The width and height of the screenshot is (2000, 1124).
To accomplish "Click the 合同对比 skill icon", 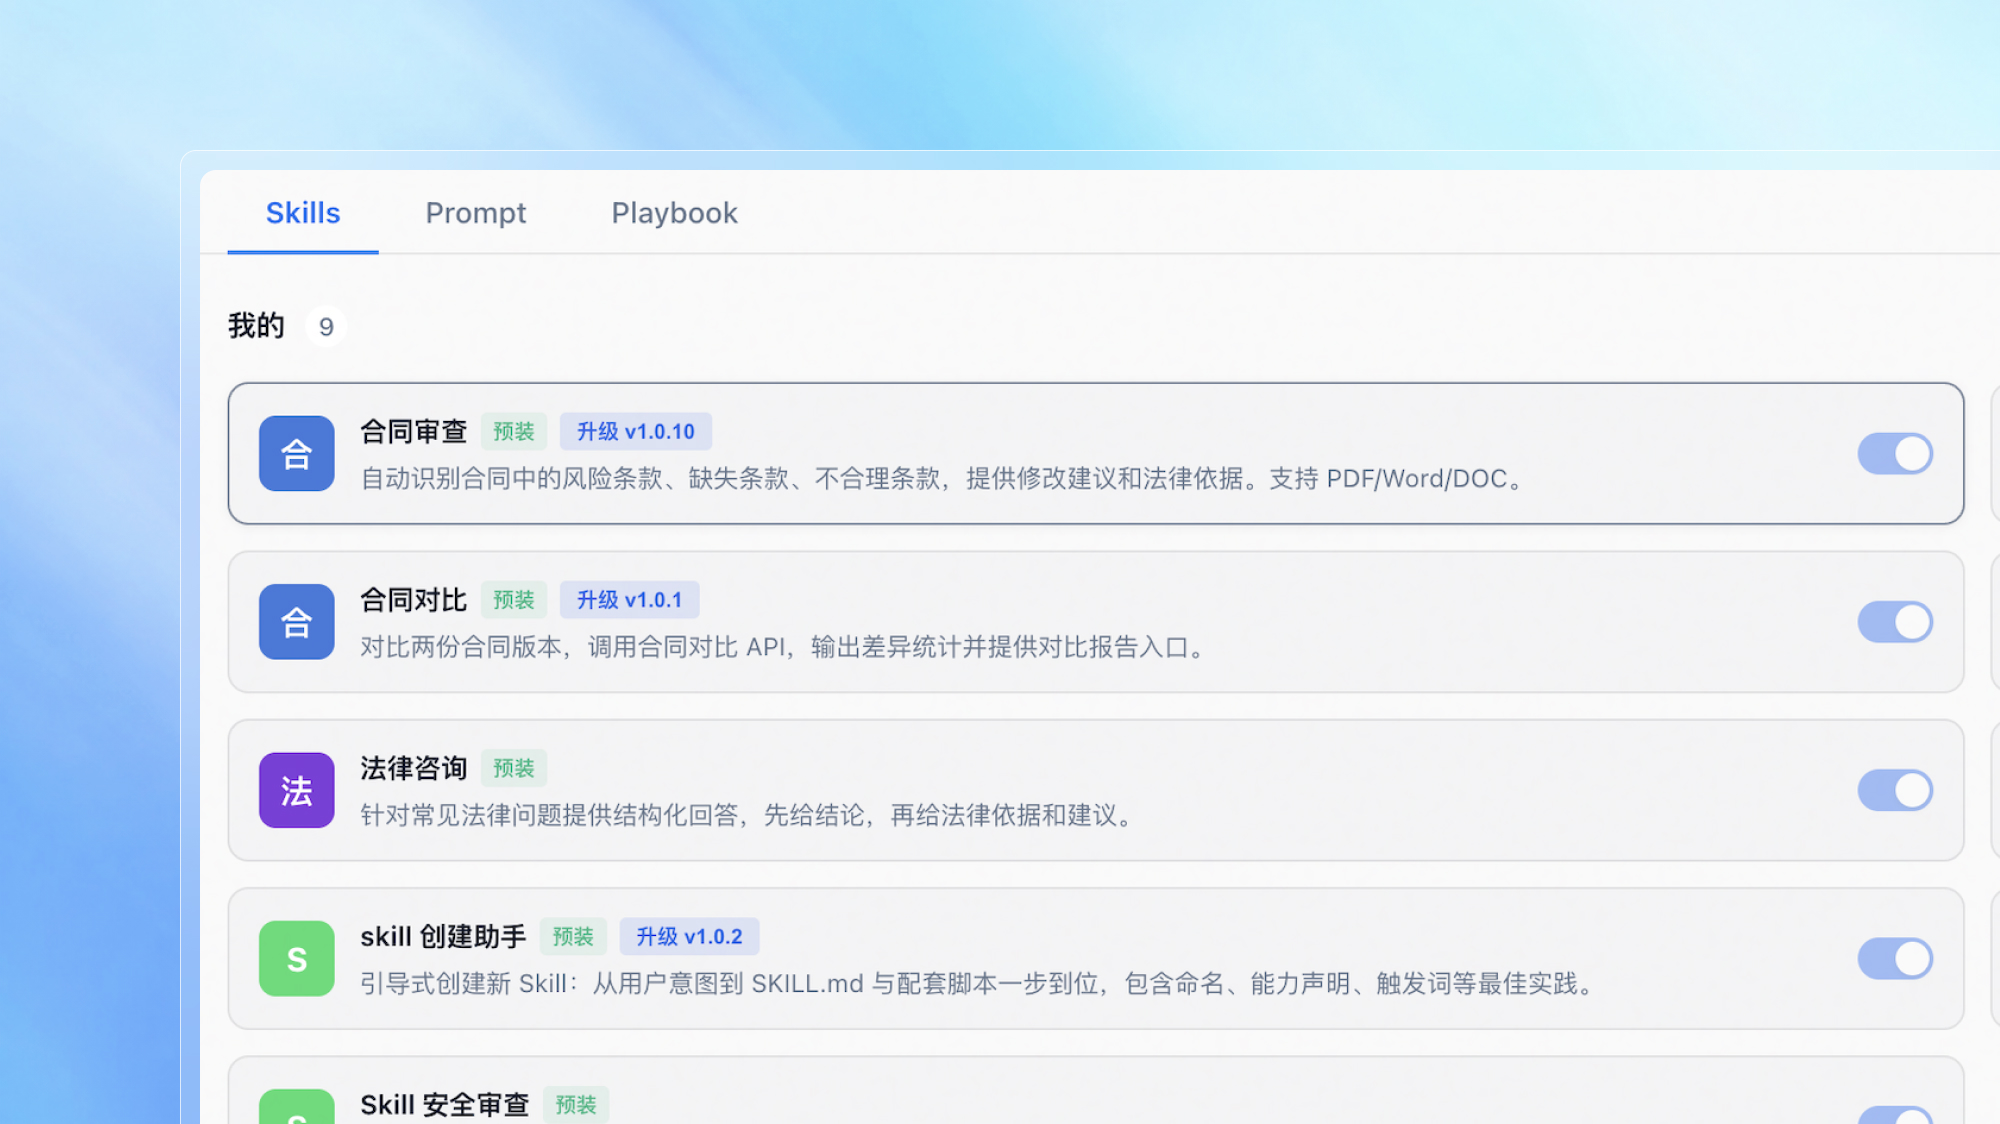I will click(x=297, y=622).
